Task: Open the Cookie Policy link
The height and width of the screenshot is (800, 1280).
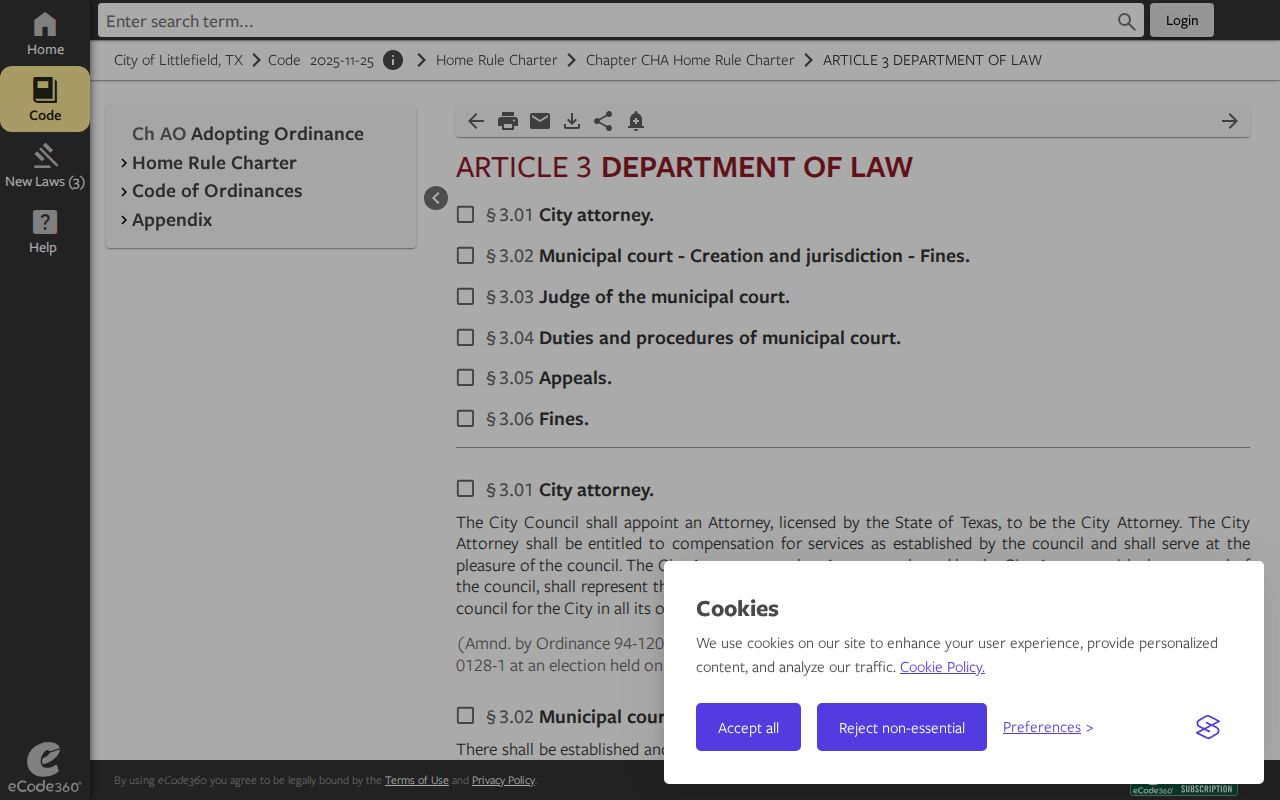Action: [x=942, y=667]
